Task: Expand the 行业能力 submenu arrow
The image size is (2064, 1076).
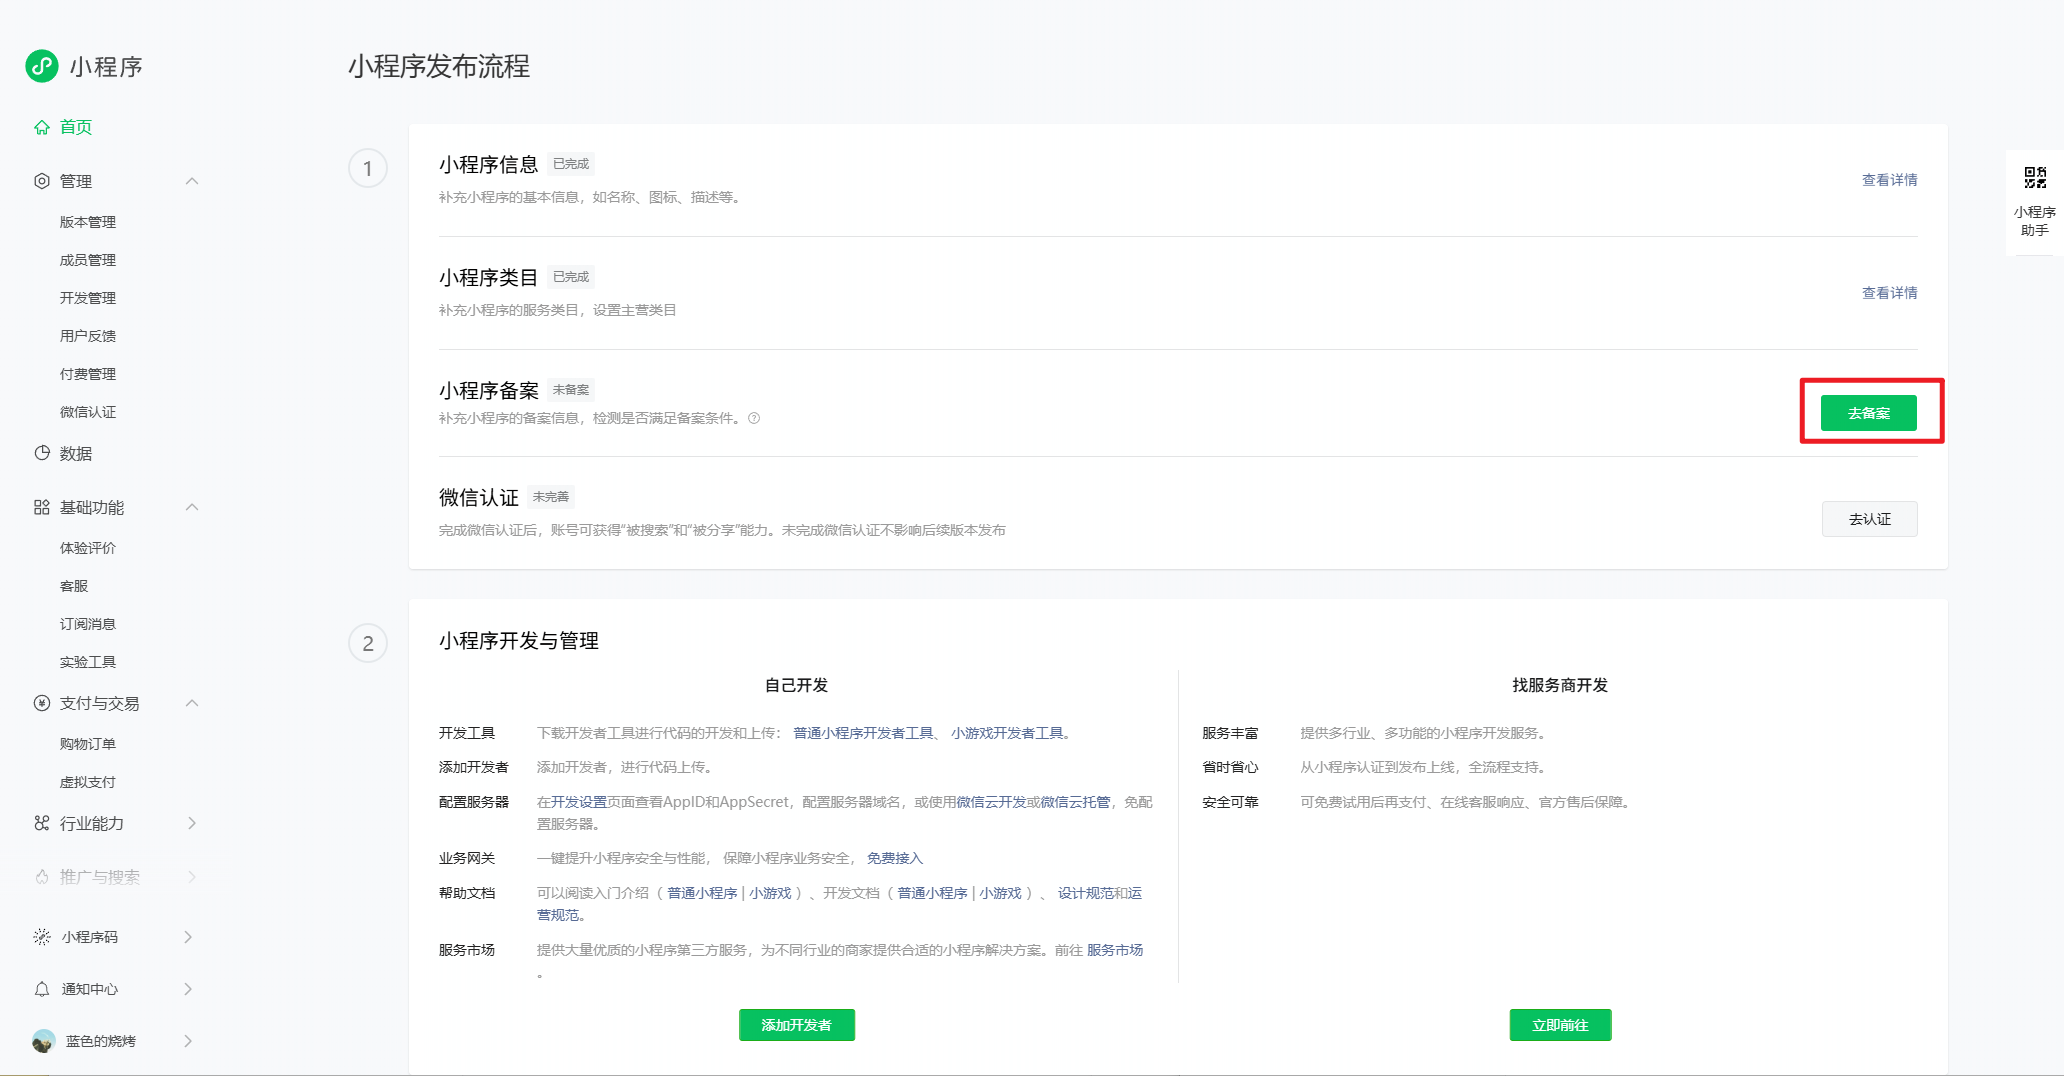Action: click(192, 823)
